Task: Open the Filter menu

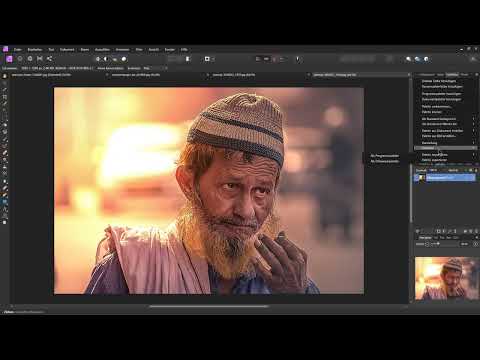Action: point(139,49)
